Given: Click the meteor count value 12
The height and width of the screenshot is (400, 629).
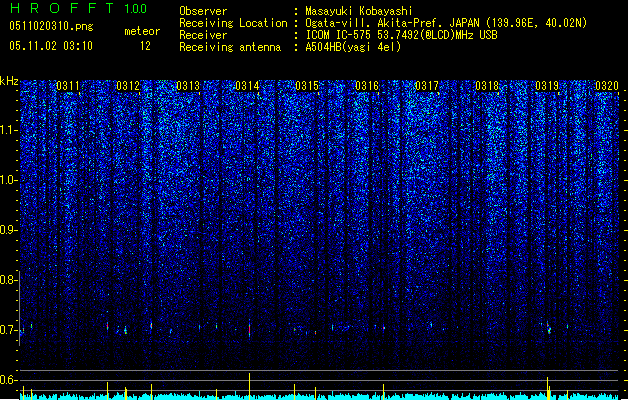Looking at the screenshot, I should point(145,46).
